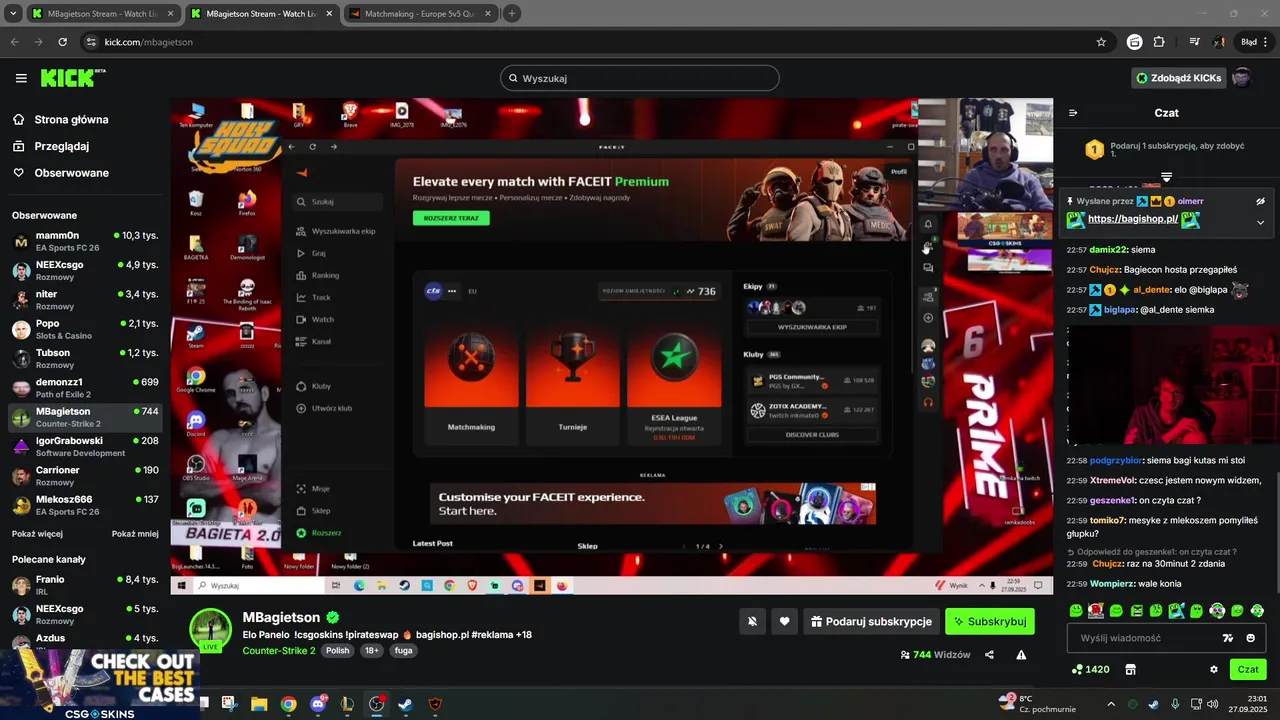Select the Polish tag under the stream title

pyautogui.click(x=338, y=650)
